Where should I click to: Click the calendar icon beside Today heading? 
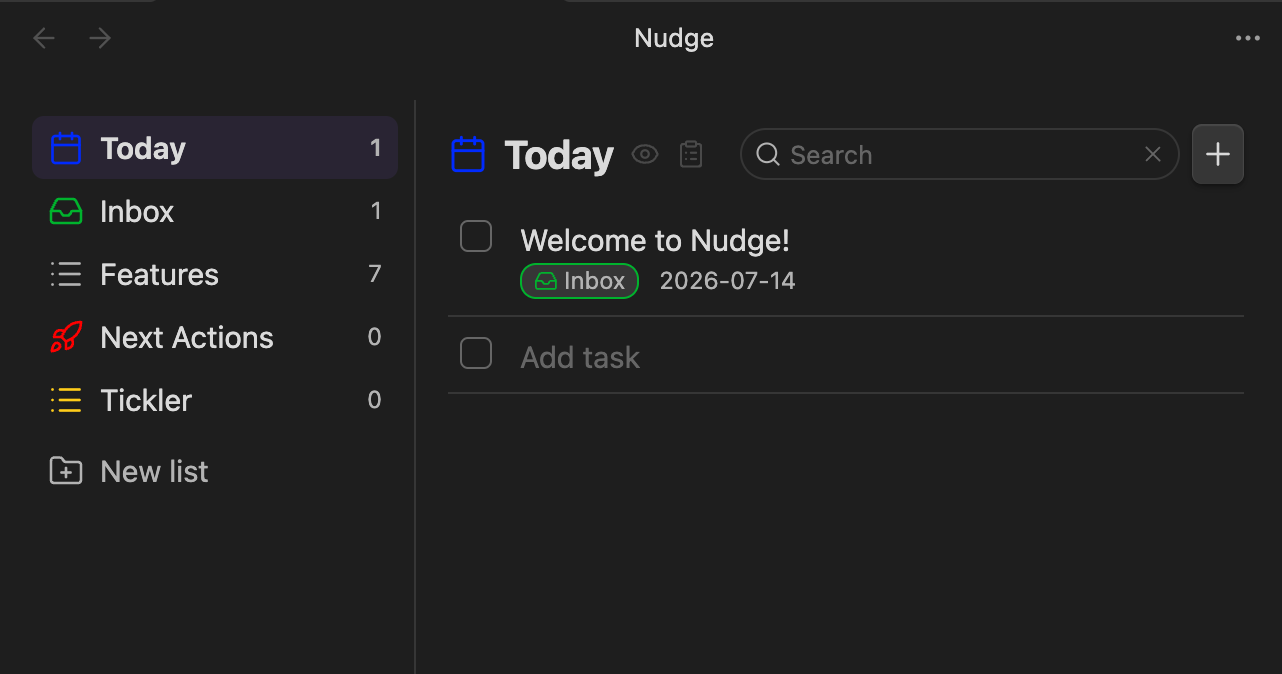pyautogui.click(x=468, y=155)
